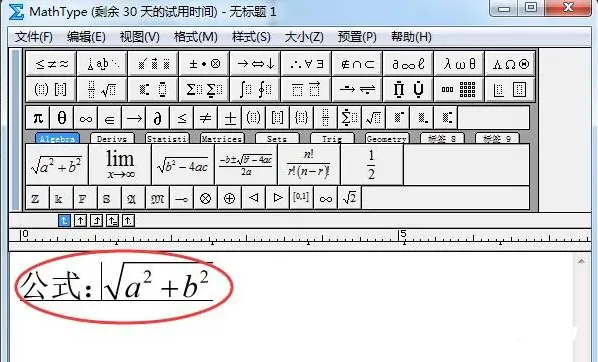
Task: Open the subscript and superscript templates palette
Action: (x=153, y=89)
